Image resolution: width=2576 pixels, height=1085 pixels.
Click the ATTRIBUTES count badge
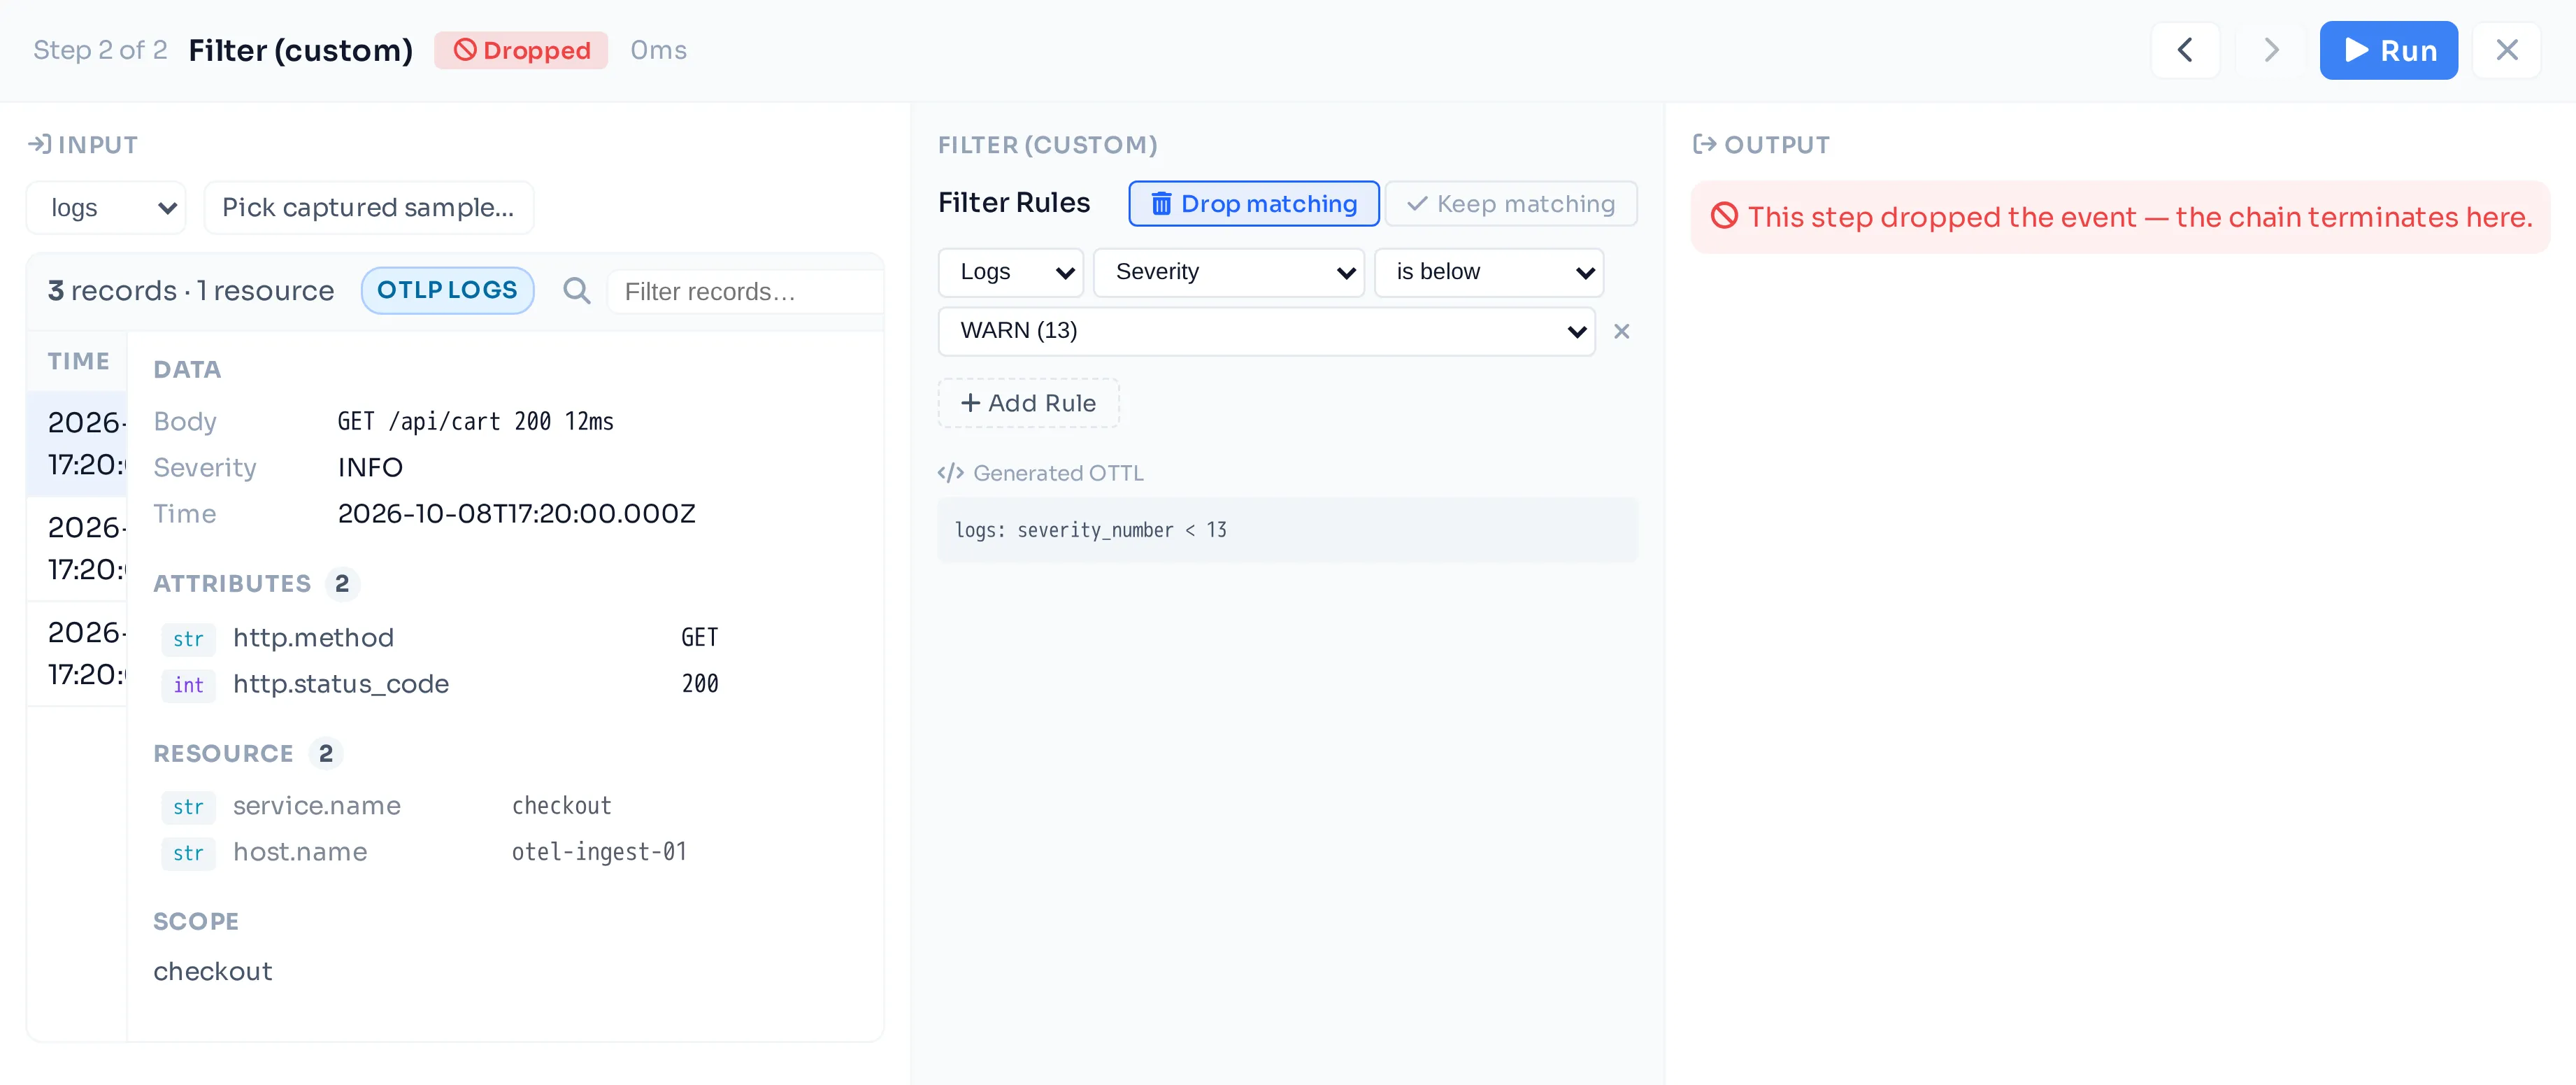pyautogui.click(x=342, y=584)
